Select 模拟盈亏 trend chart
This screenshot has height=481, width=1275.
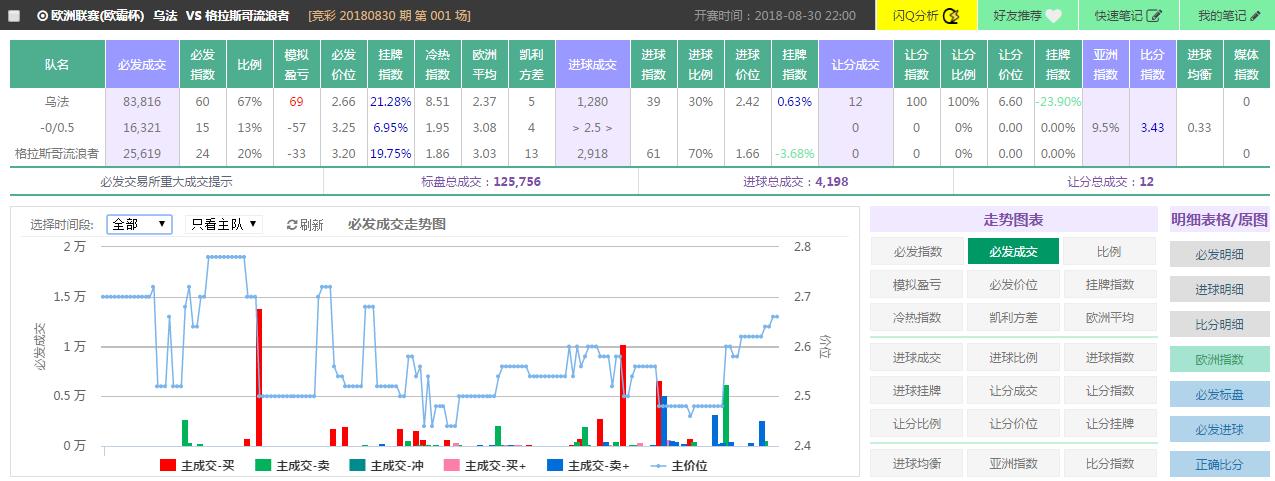[x=917, y=284]
